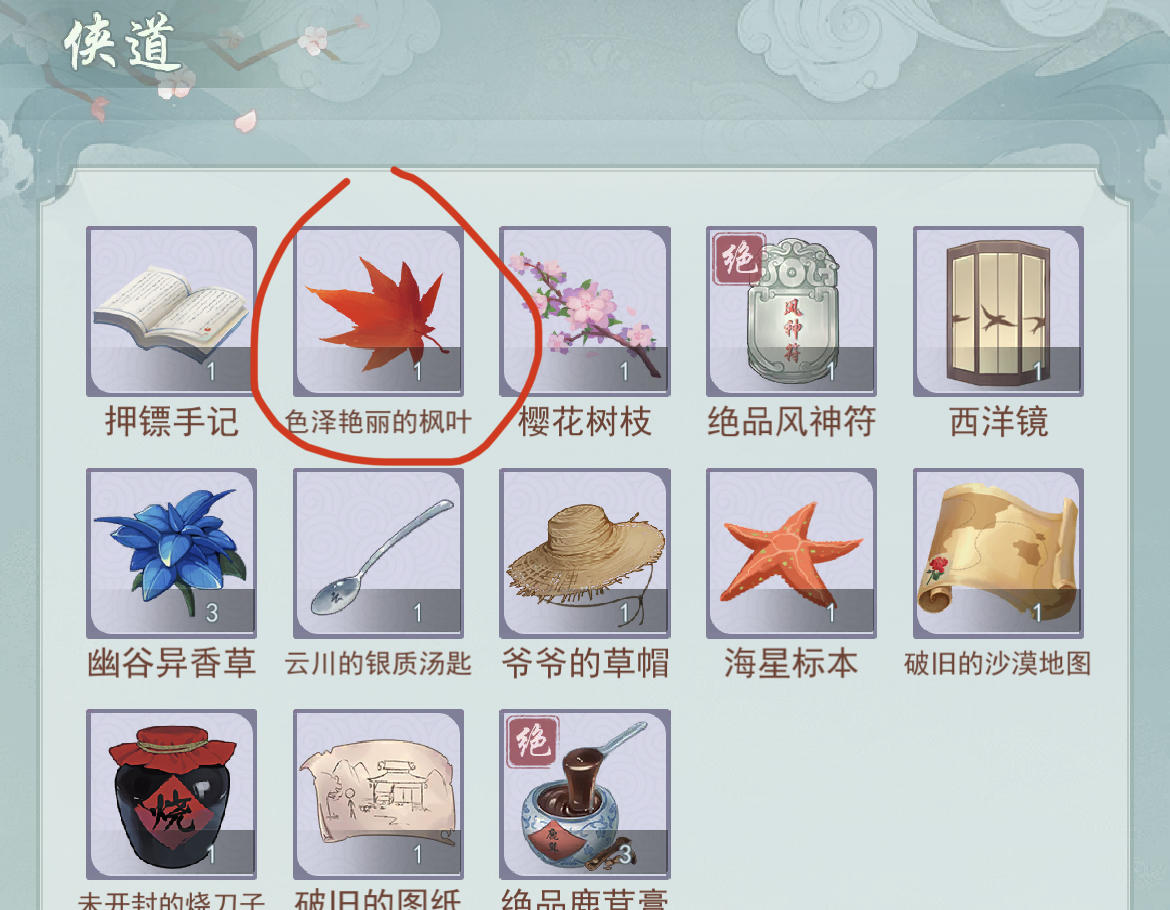Pick the 破旧的图纸 sketch blueprint item

[x=378, y=794]
